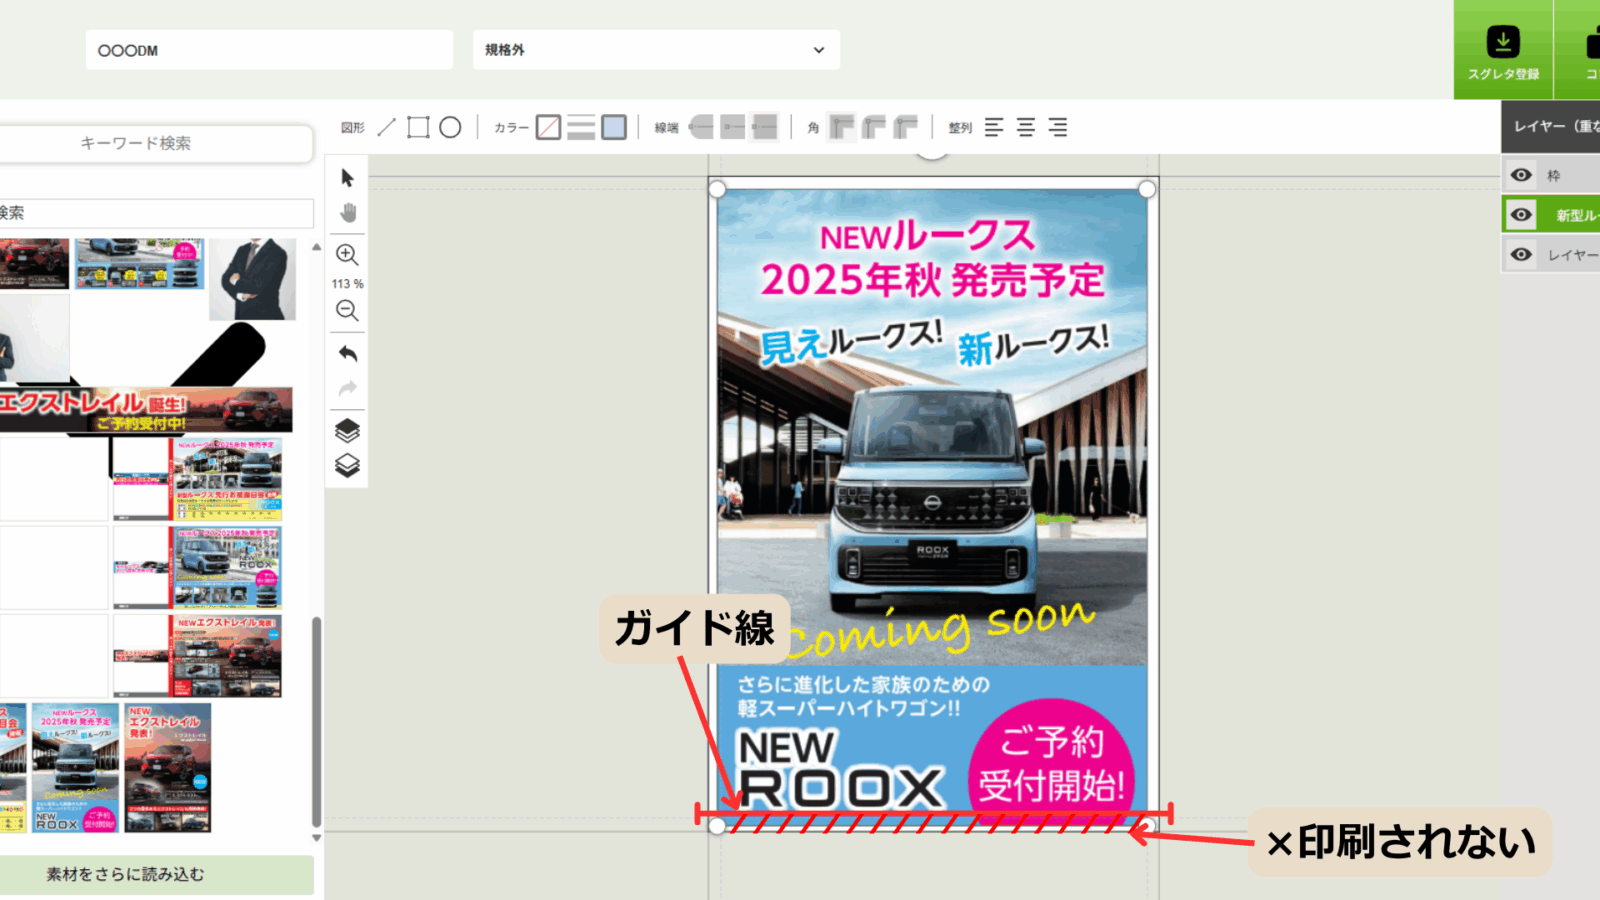Load more with 素材をさらに読み込む

[x=126, y=874]
